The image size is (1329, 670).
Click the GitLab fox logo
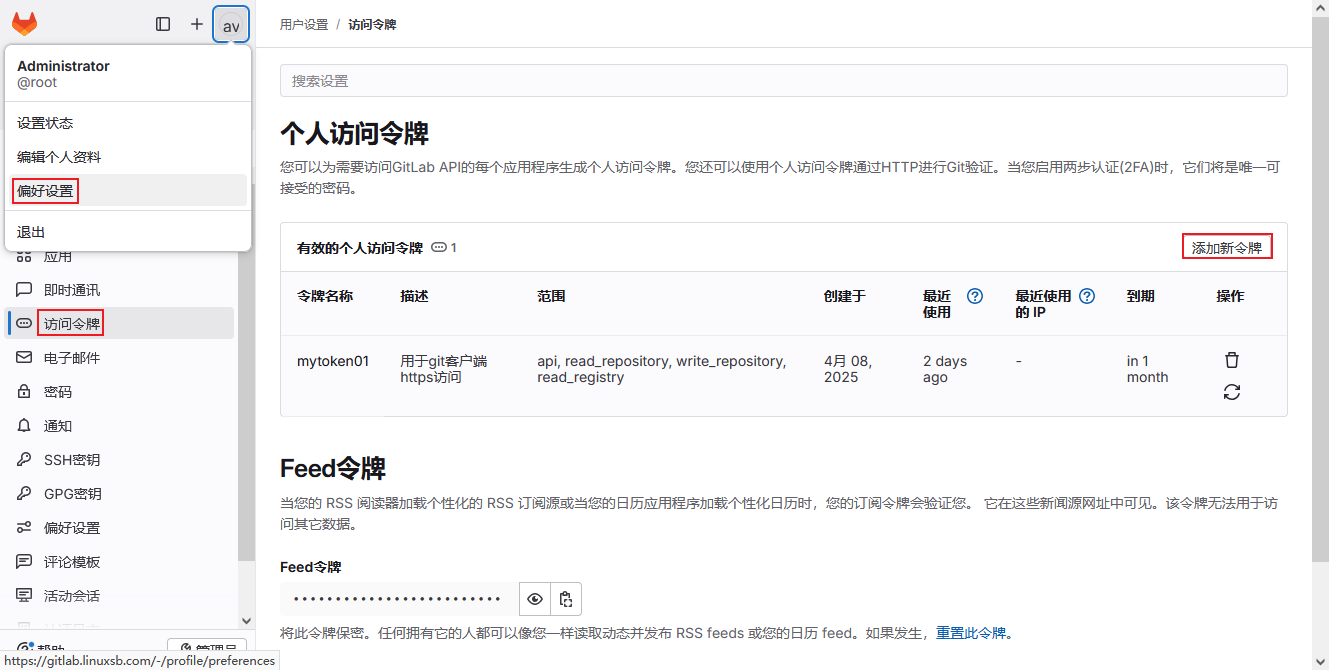[x=25, y=24]
